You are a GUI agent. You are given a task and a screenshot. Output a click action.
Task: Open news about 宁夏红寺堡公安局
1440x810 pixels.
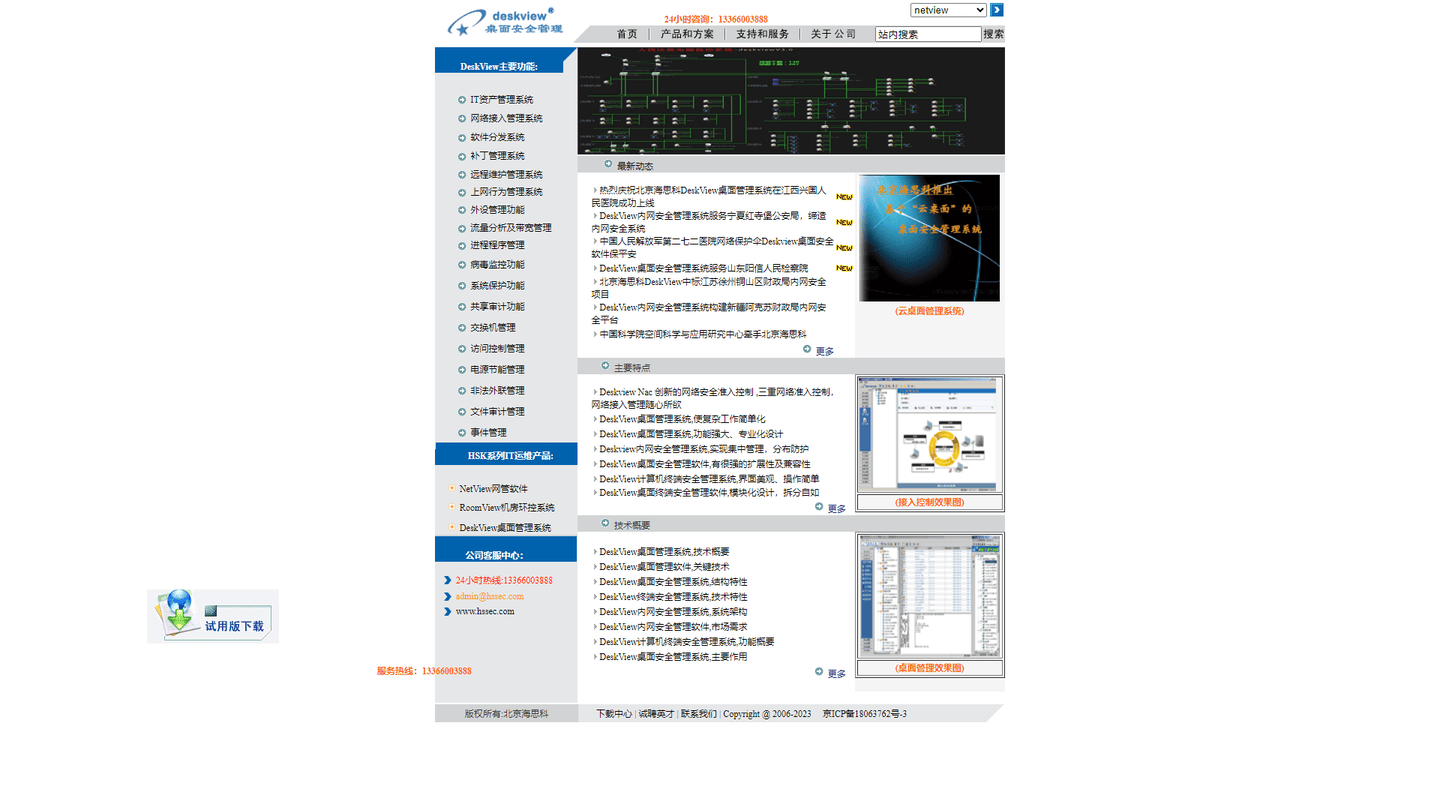709,222
